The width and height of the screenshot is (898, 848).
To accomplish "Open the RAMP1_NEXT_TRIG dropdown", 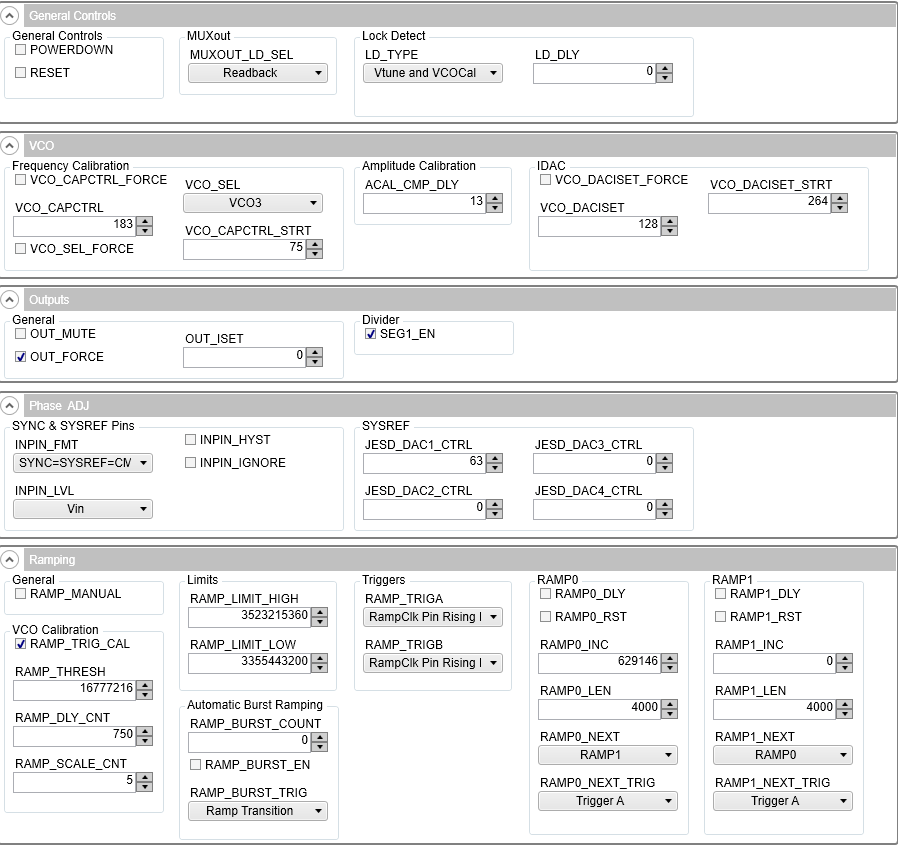I will (x=783, y=801).
